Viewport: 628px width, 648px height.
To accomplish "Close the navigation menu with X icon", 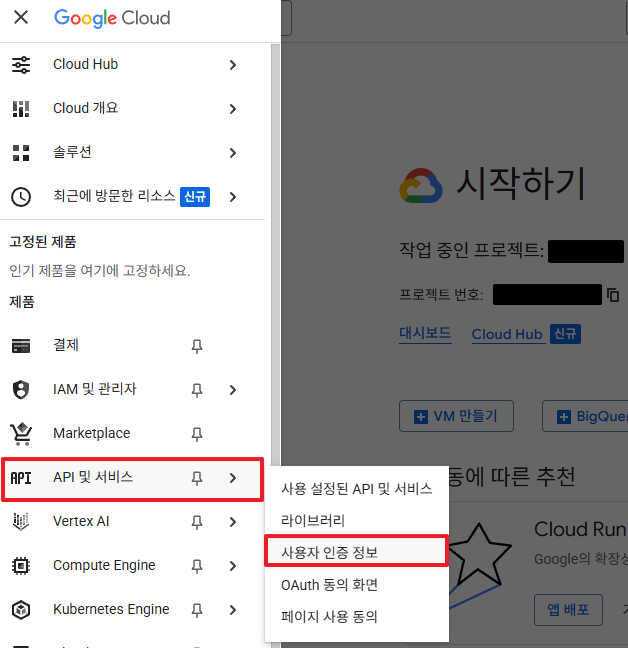I will pyautogui.click(x=21, y=17).
